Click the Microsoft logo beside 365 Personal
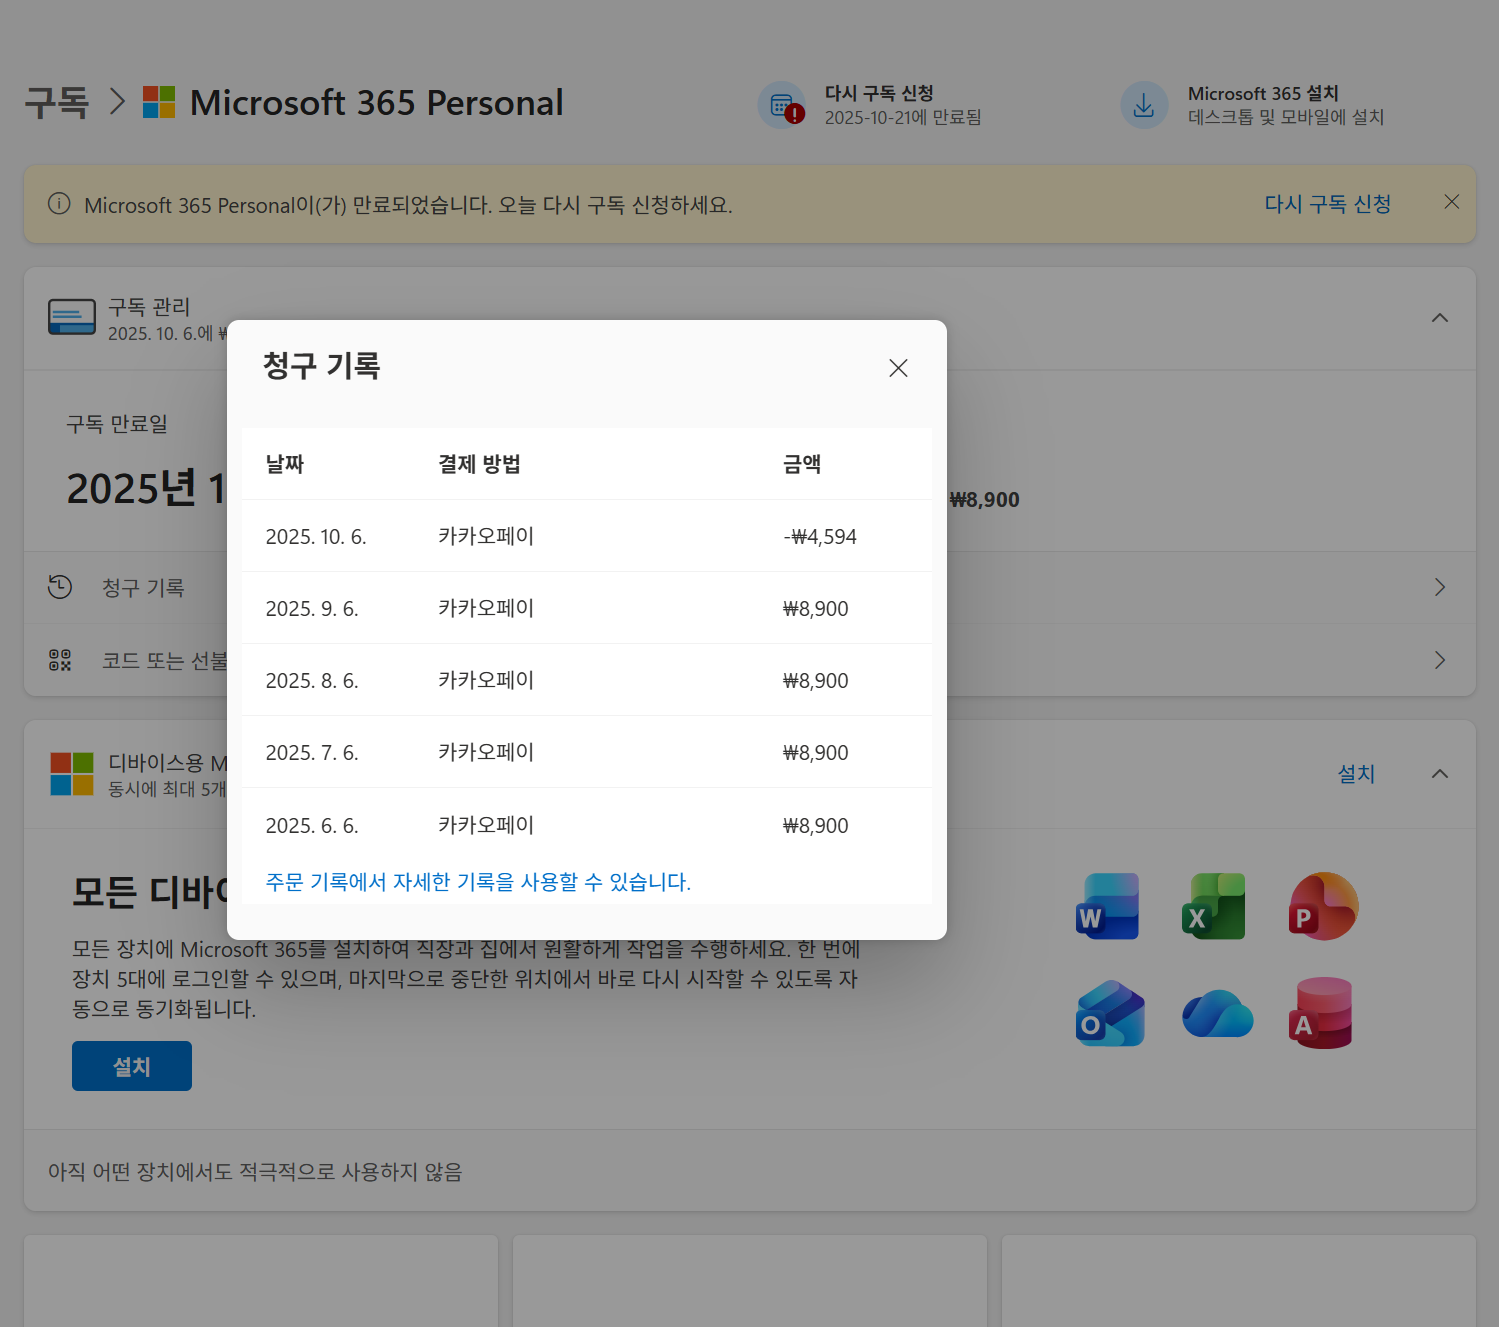This screenshot has height=1327, width=1499. (x=159, y=102)
